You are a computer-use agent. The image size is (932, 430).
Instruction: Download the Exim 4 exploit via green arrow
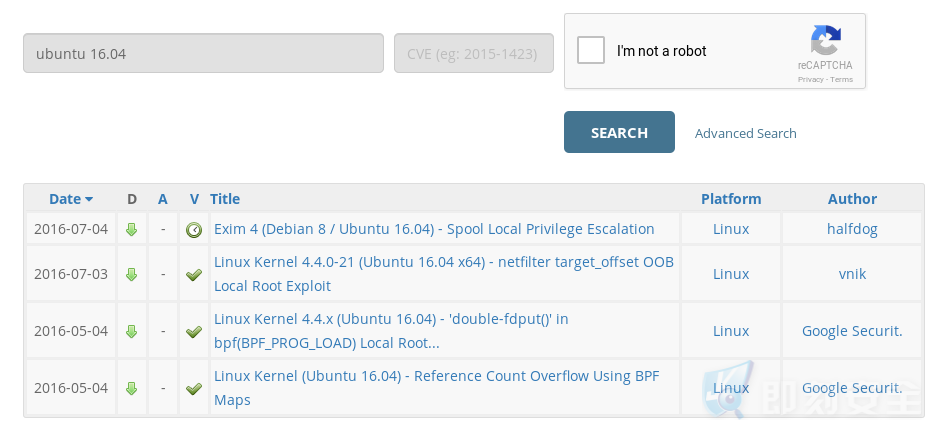(x=131, y=230)
